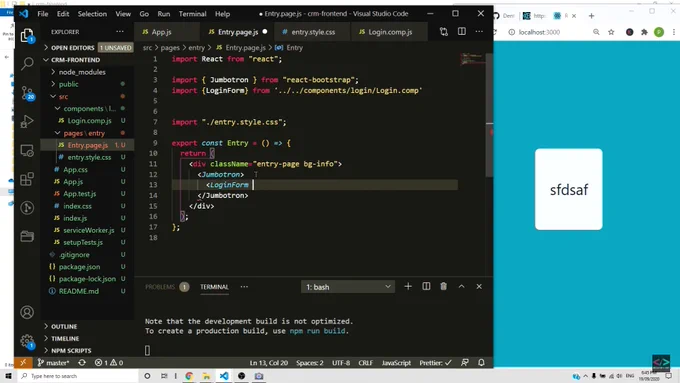Open the Extensions view
Viewport: 680px width, 383px height.
pos(27,179)
